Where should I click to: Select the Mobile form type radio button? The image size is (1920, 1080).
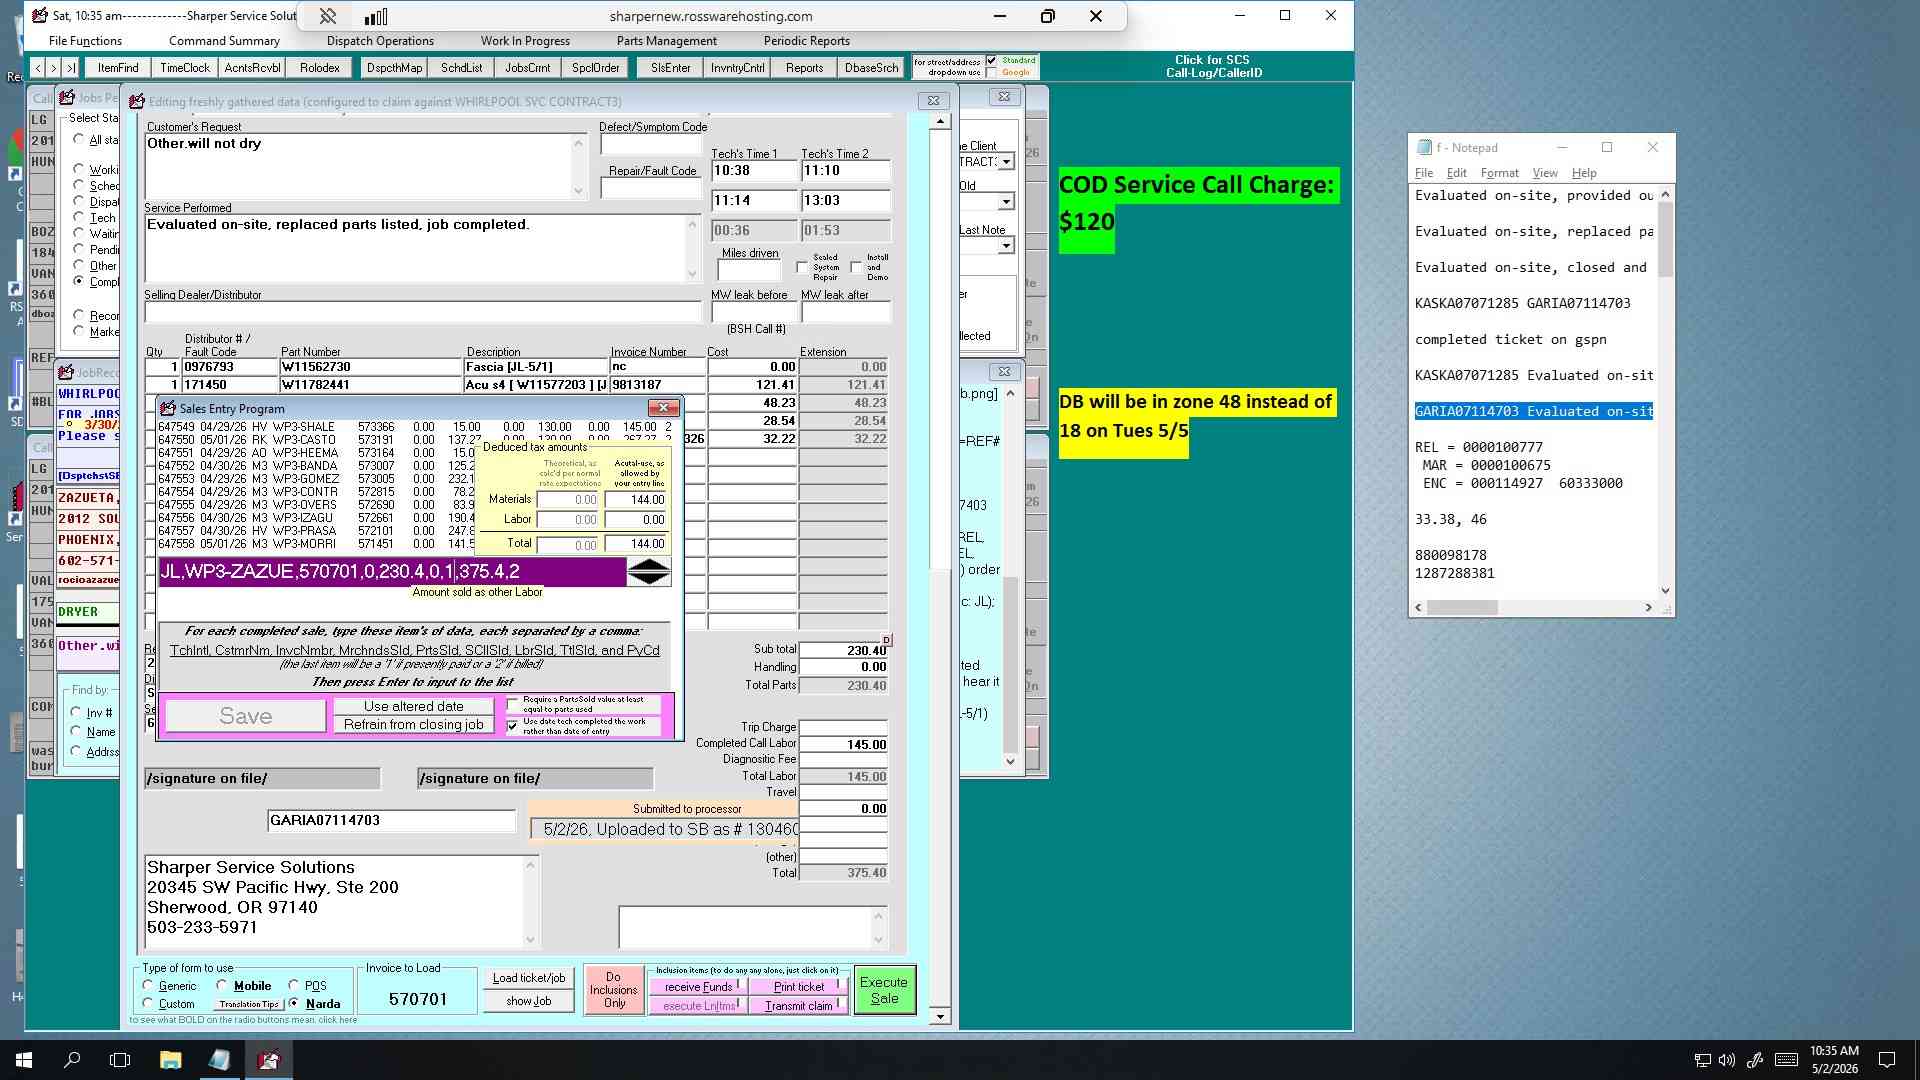tap(222, 986)
